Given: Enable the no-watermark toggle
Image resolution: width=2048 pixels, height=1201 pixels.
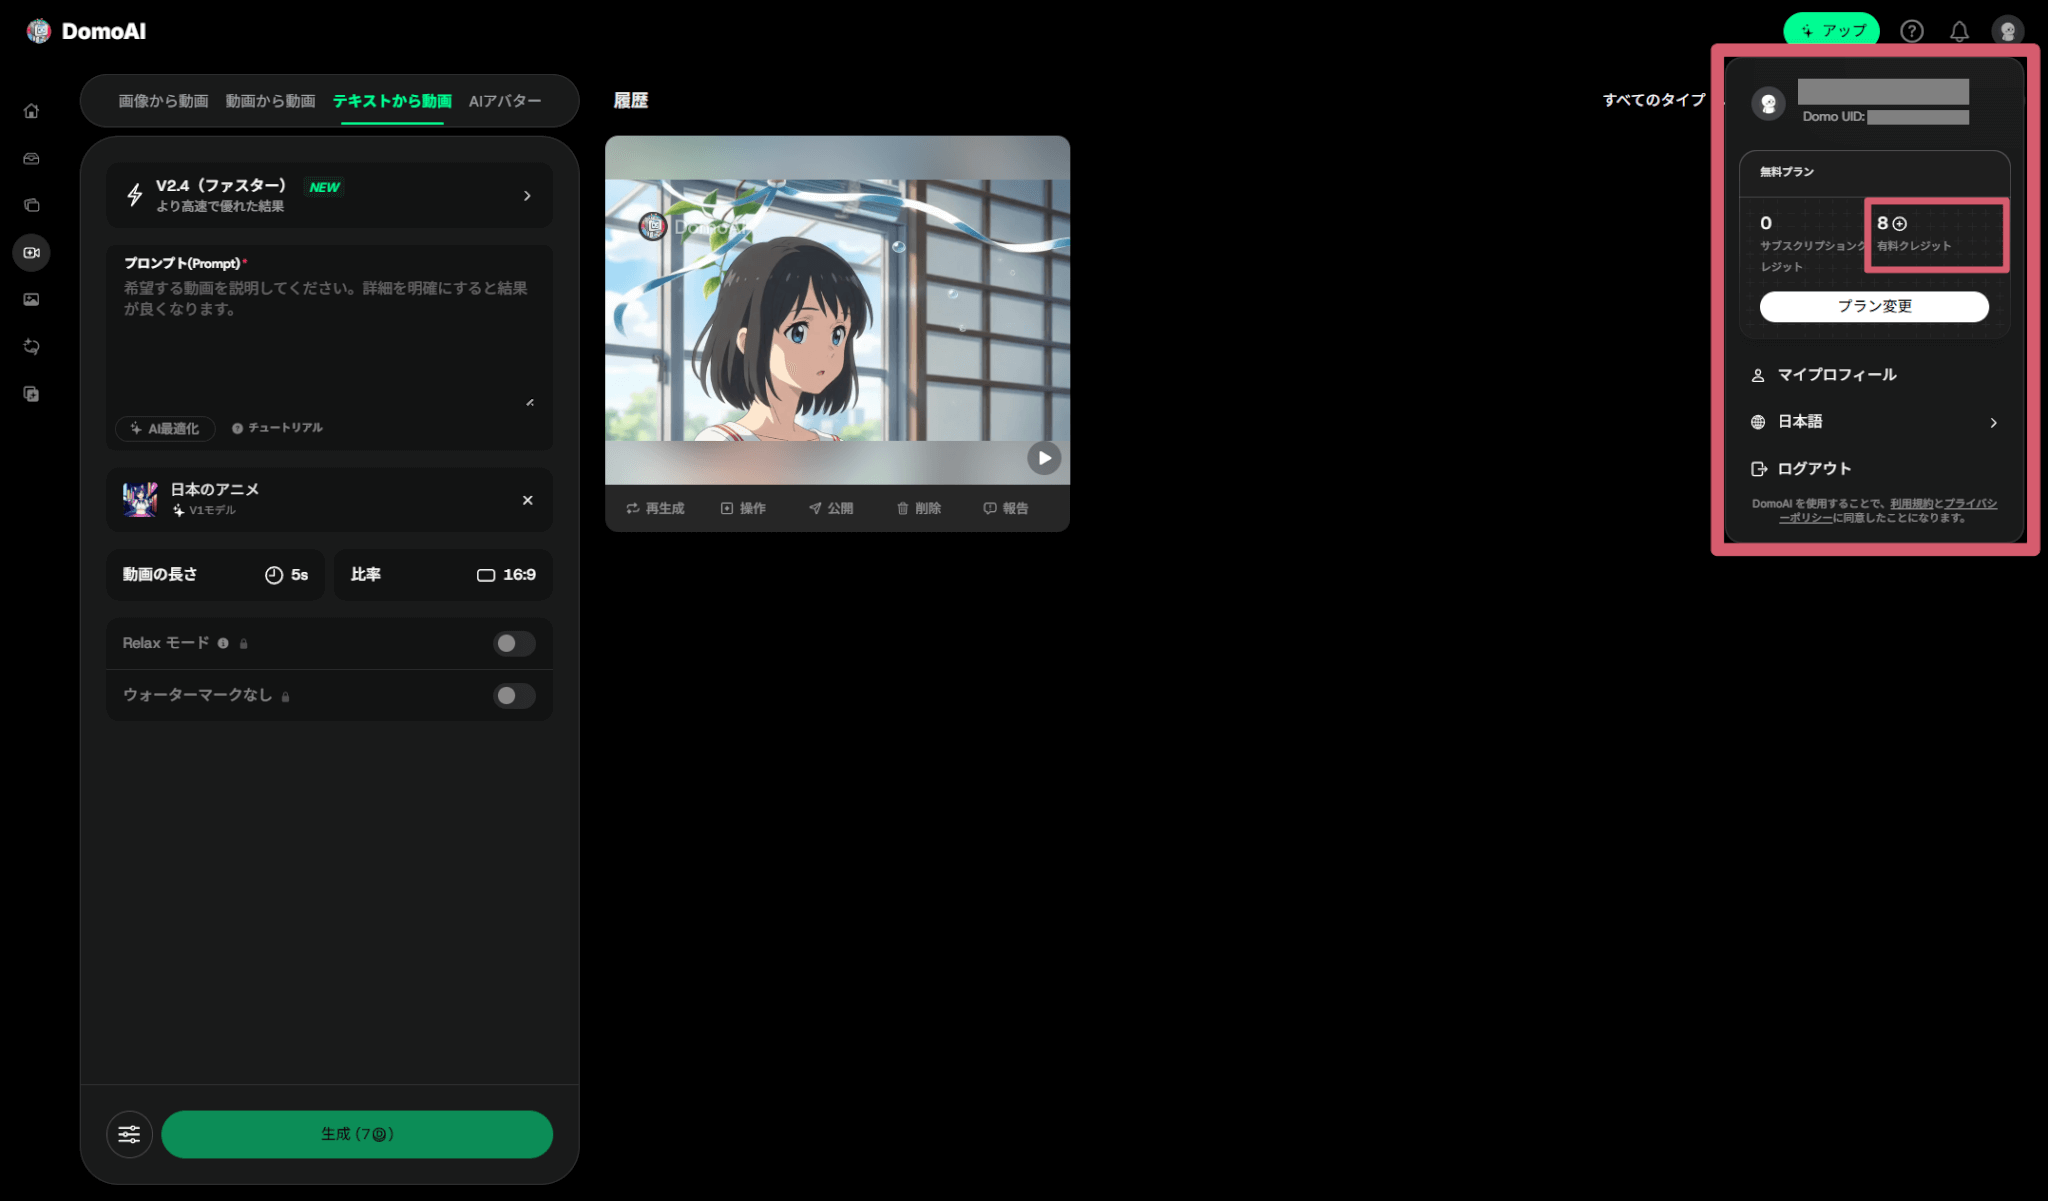Looking at the screenshot, I should coord(513,695).
